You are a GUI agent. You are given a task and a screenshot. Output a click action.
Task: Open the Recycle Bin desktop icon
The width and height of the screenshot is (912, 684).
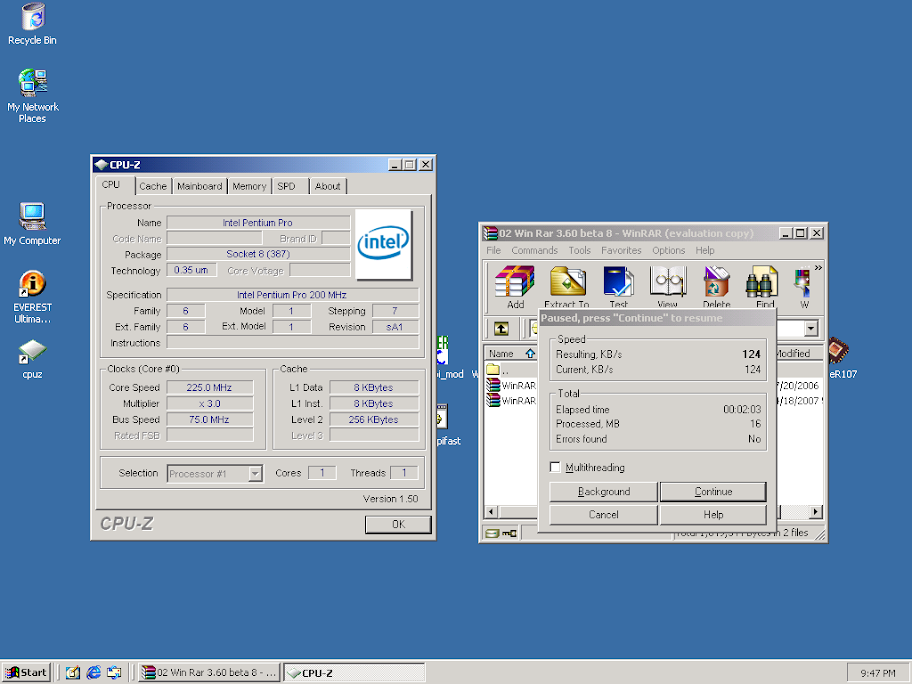[32, 23]
